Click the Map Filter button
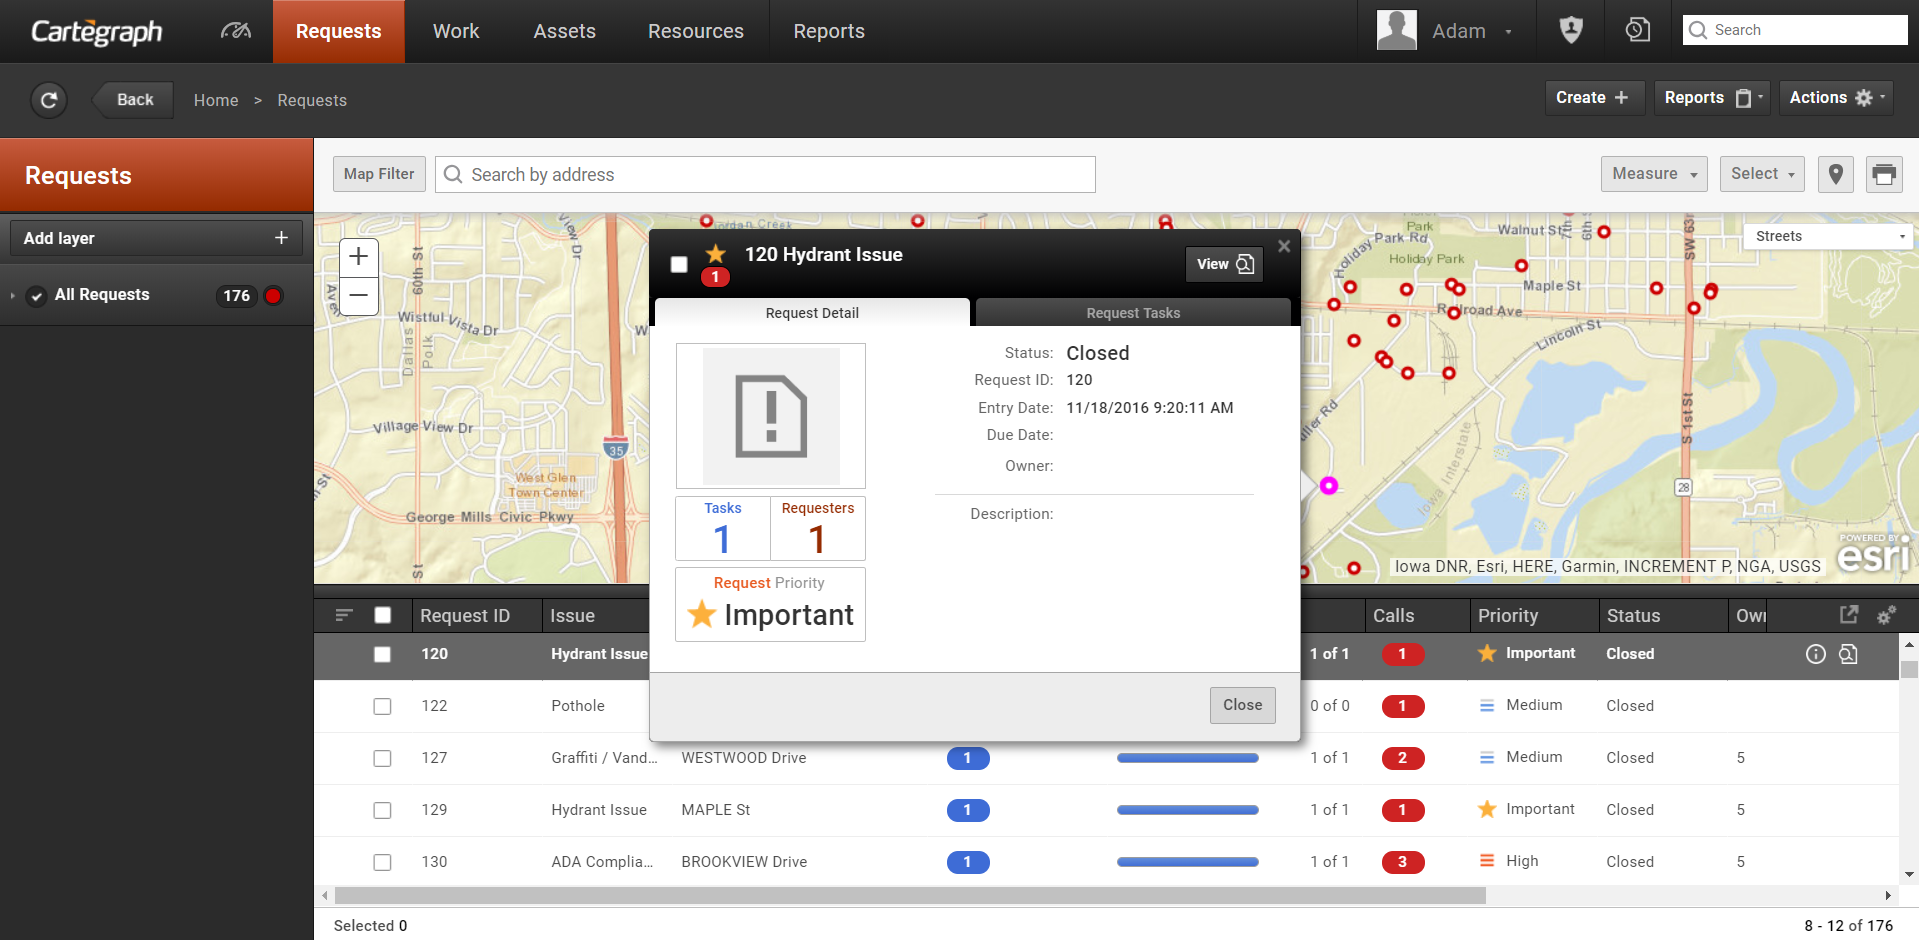 [x=379, y=174]
